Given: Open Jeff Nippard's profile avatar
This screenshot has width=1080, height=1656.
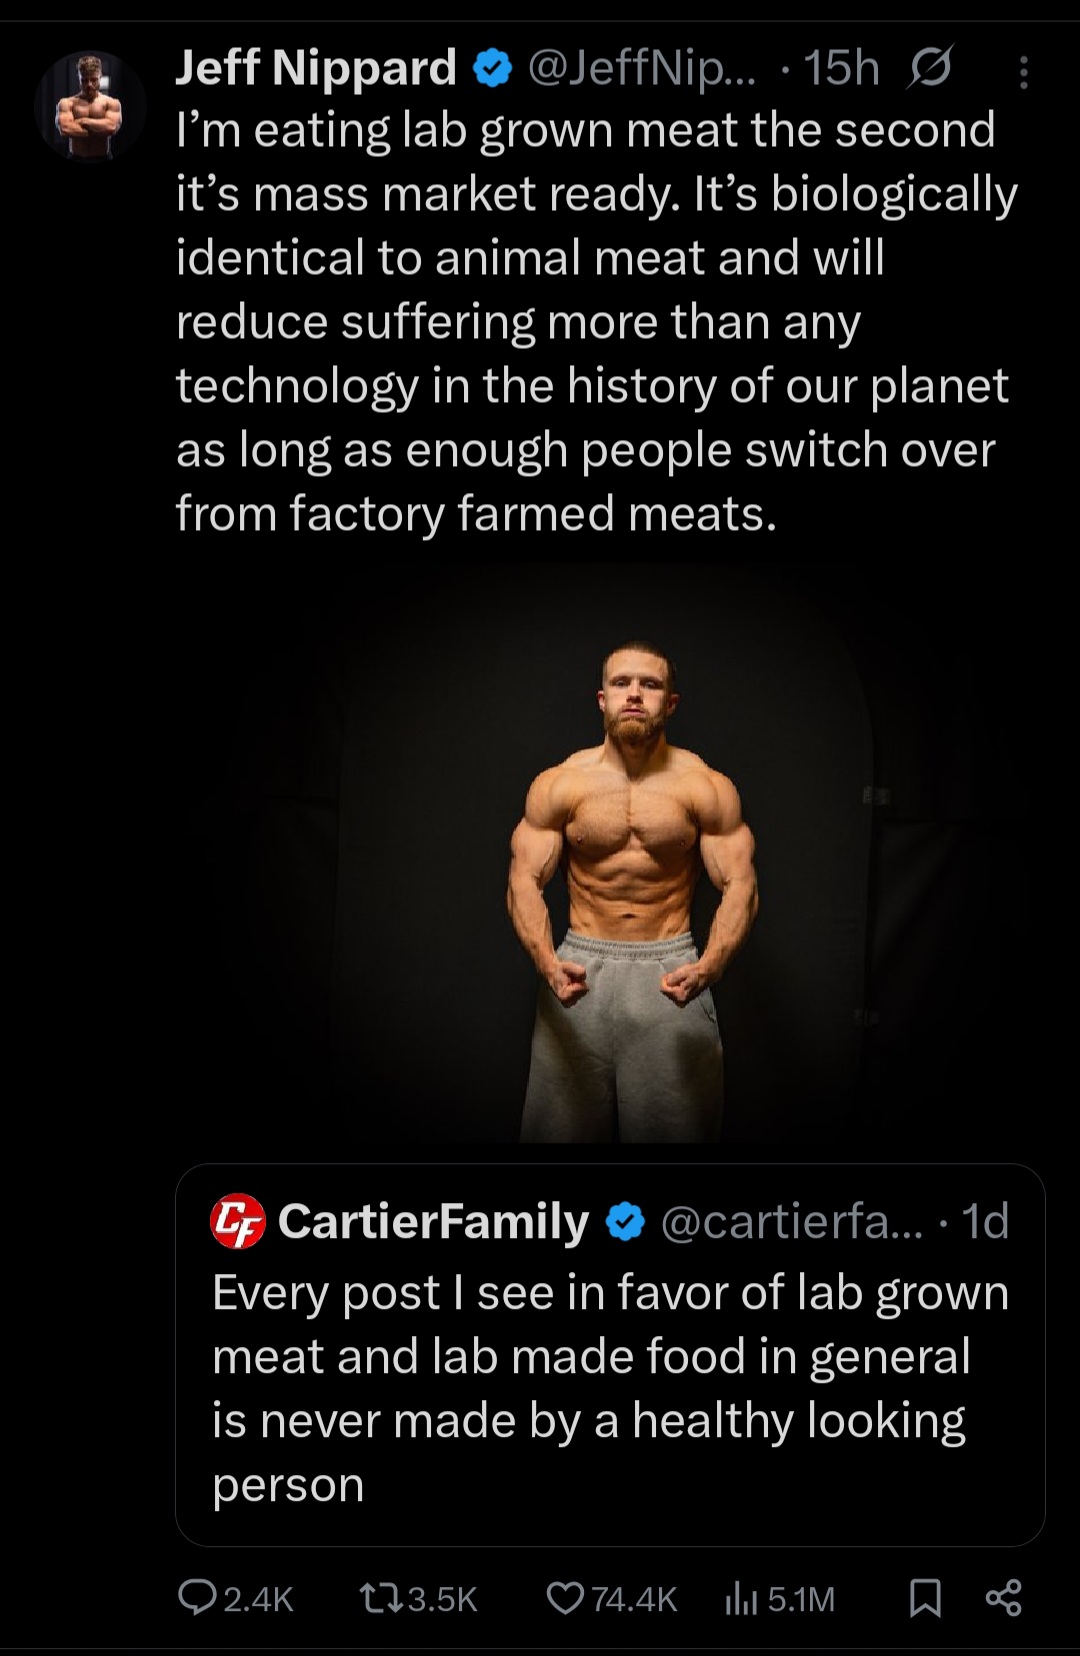Looking at the screenshot, I should [x=90, y=106].
